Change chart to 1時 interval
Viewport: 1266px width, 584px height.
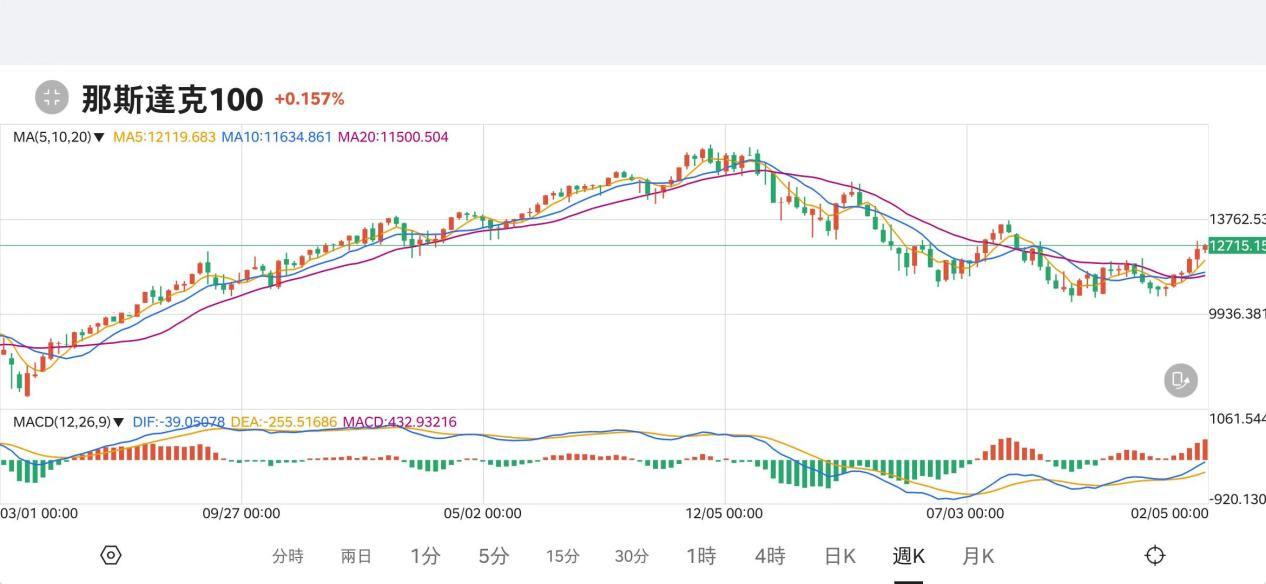click(x=701, y=556)
